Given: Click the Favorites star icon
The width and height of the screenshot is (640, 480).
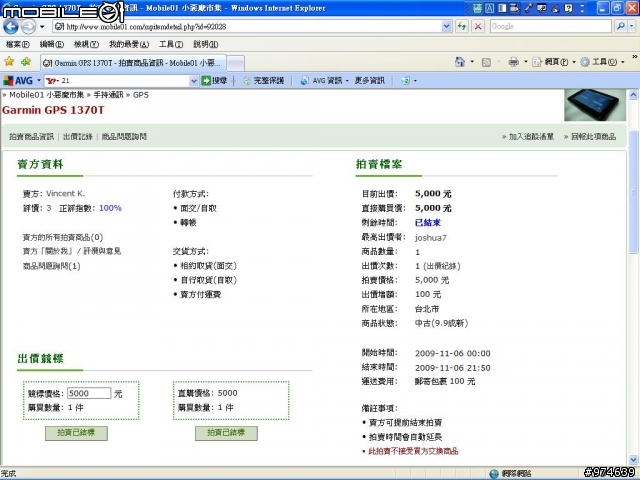Looking at the screenshot, I should 9,62.
